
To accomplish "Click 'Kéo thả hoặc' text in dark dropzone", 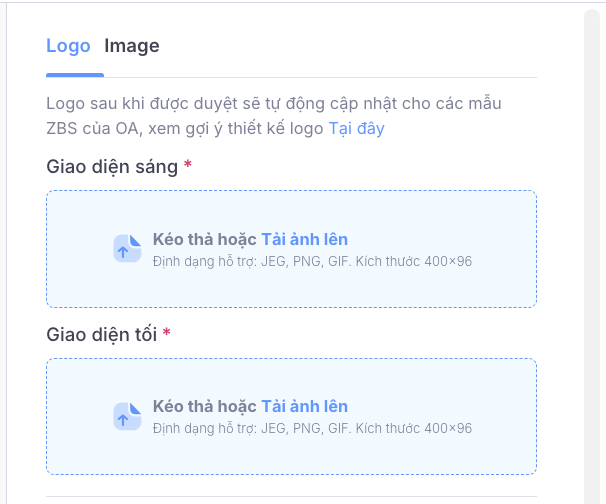I will (x=205, y=406).
